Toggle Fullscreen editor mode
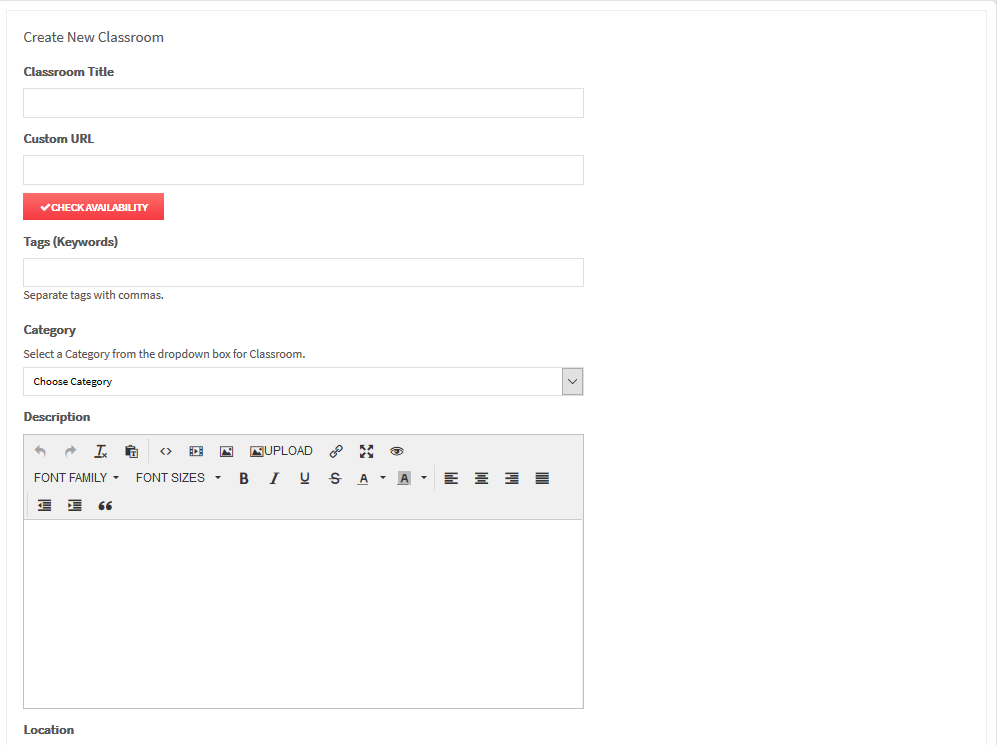The height and width of the screenshot is (745, 997). coord(366,451)
